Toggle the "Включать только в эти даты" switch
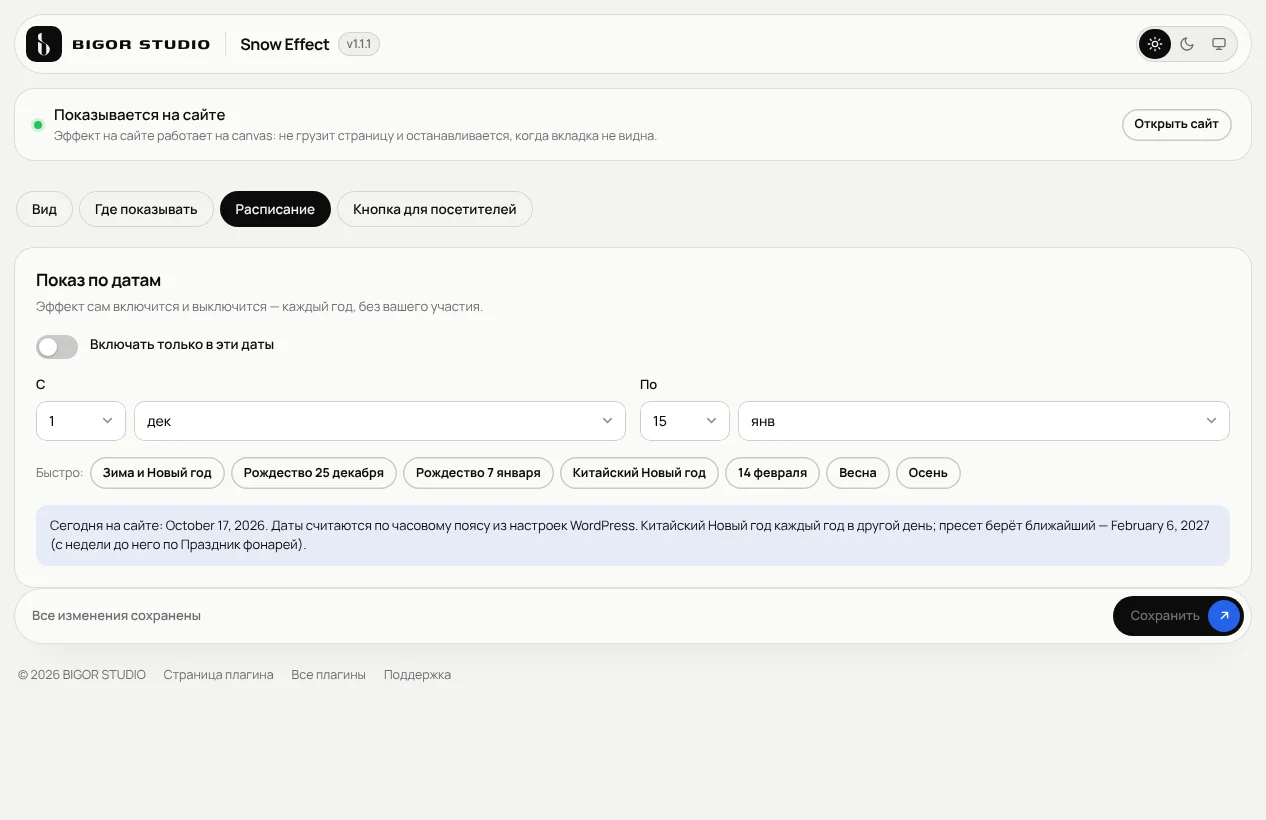Viewport: 1266px width, 820px height. pyautogui.click(x=57, y=346)
